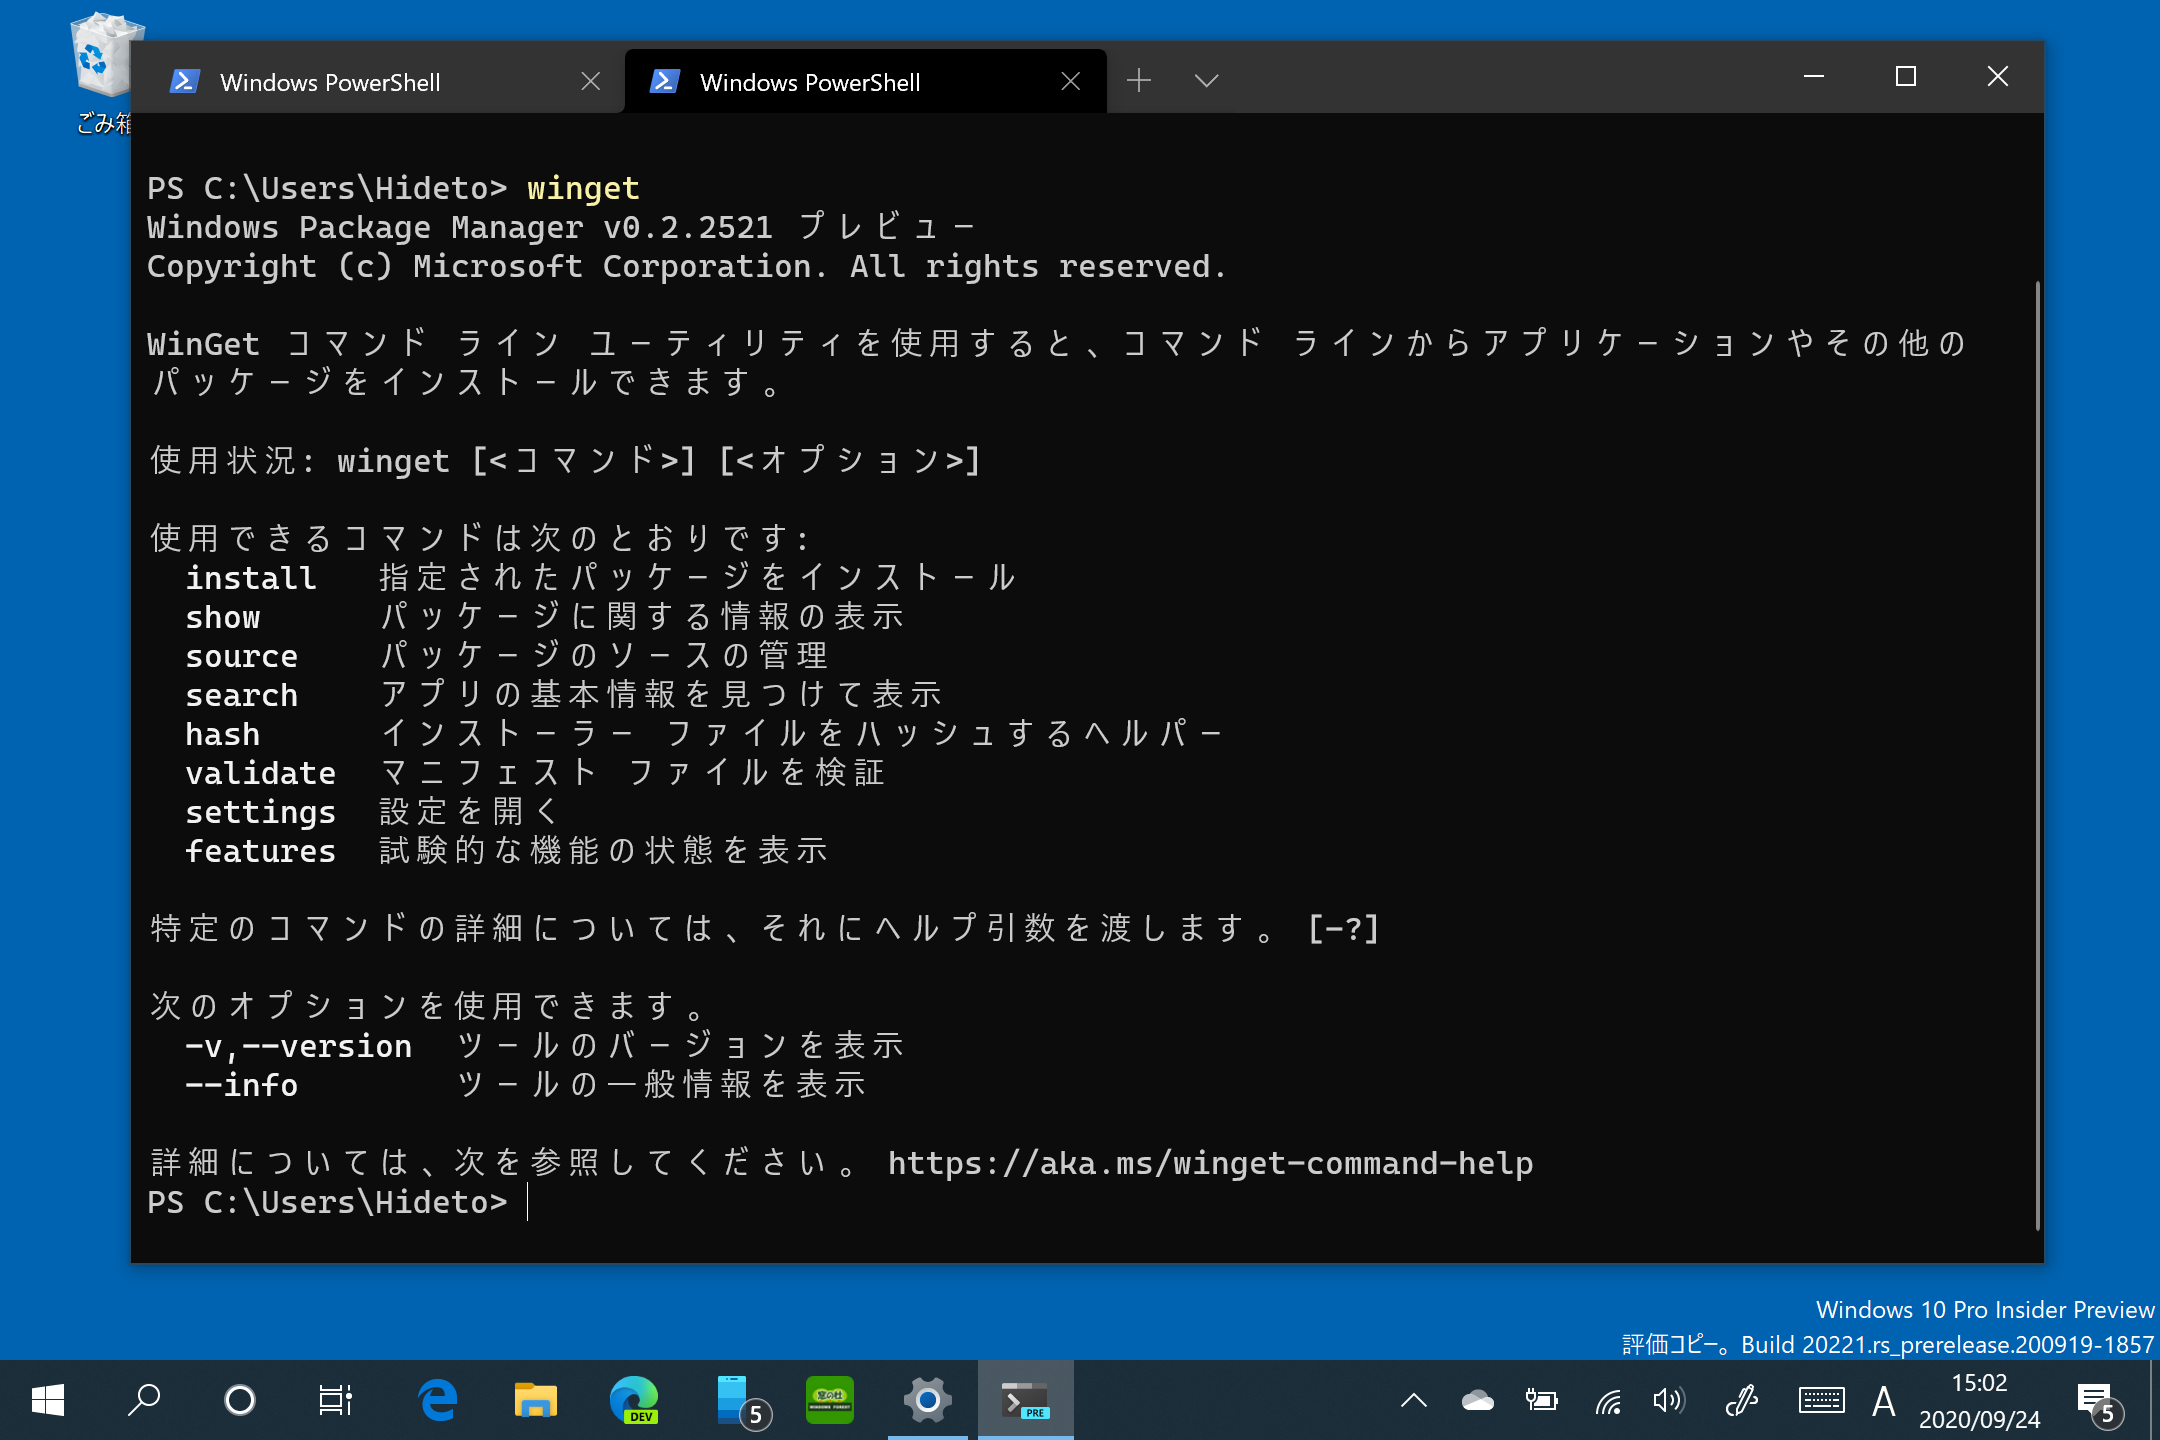Click the 'show' command text
The height and width of the screenshot is (1440, 2160).
(x=223, y=617)
